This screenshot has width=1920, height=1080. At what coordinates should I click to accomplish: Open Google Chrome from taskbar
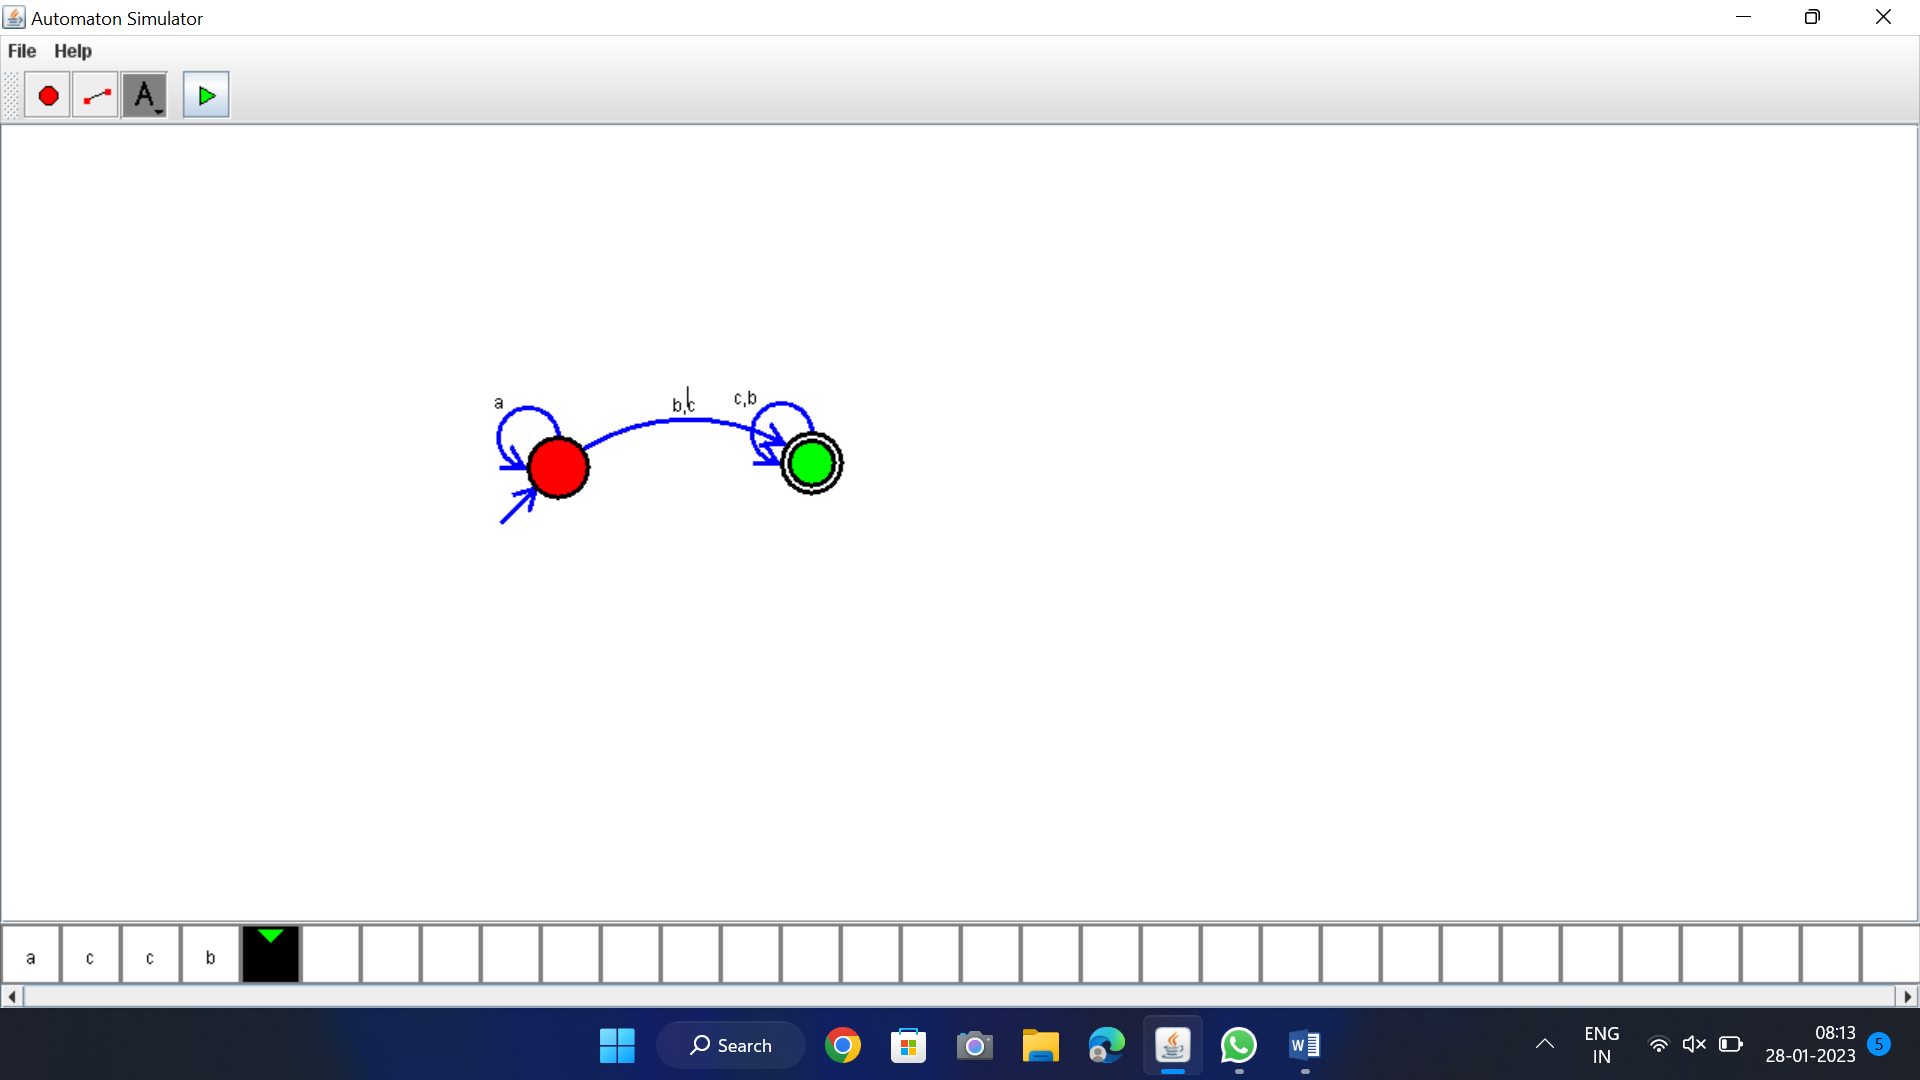click(x=842, y=1045)
